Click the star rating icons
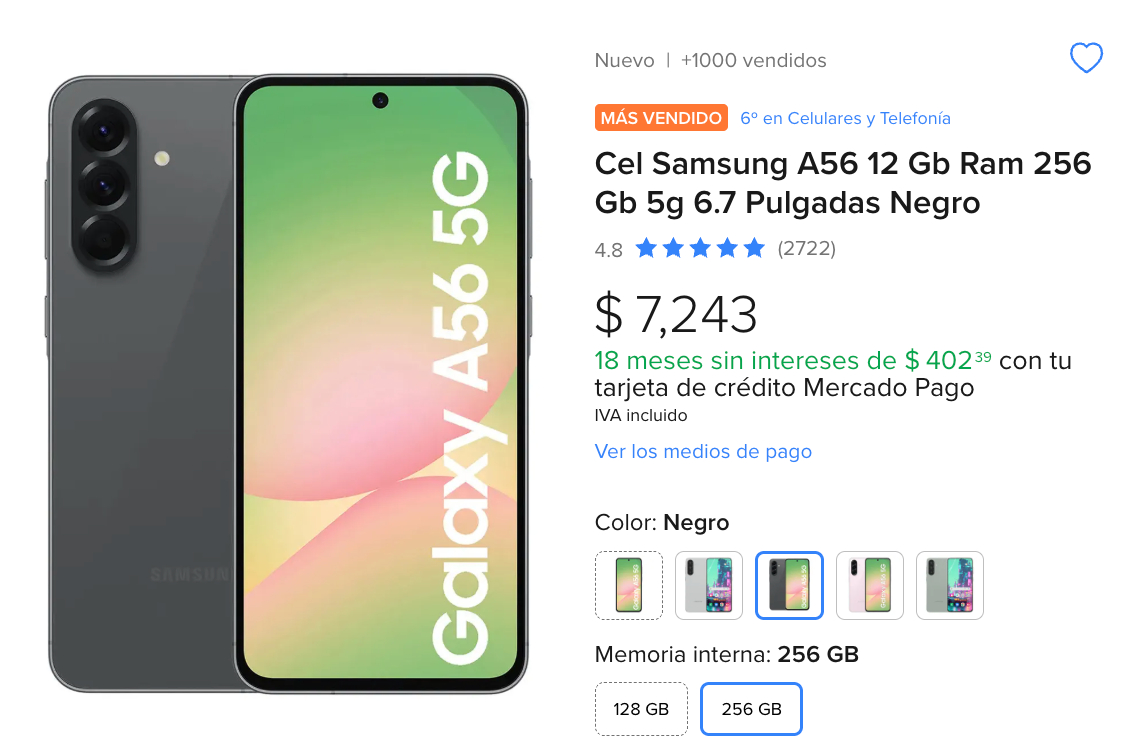The width and height of the screenshot is (1129, 745). pyautogui.click(x=700, y=248)
